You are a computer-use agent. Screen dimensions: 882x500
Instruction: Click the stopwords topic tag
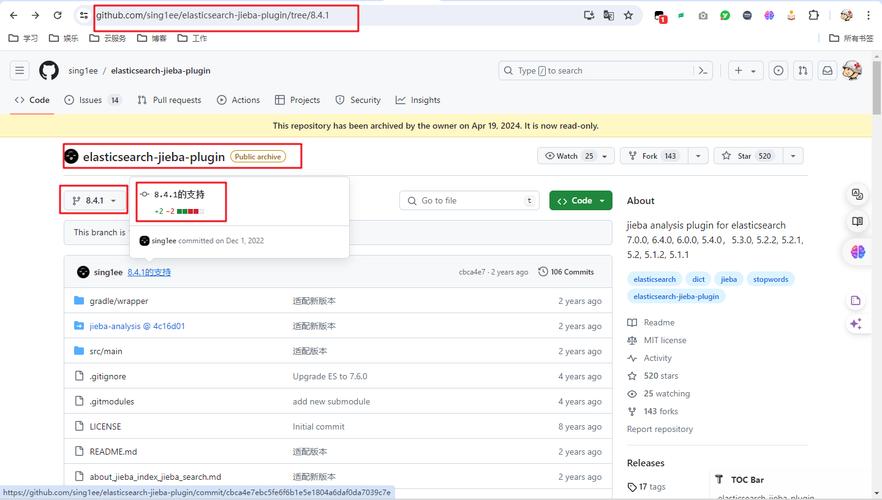771,279
